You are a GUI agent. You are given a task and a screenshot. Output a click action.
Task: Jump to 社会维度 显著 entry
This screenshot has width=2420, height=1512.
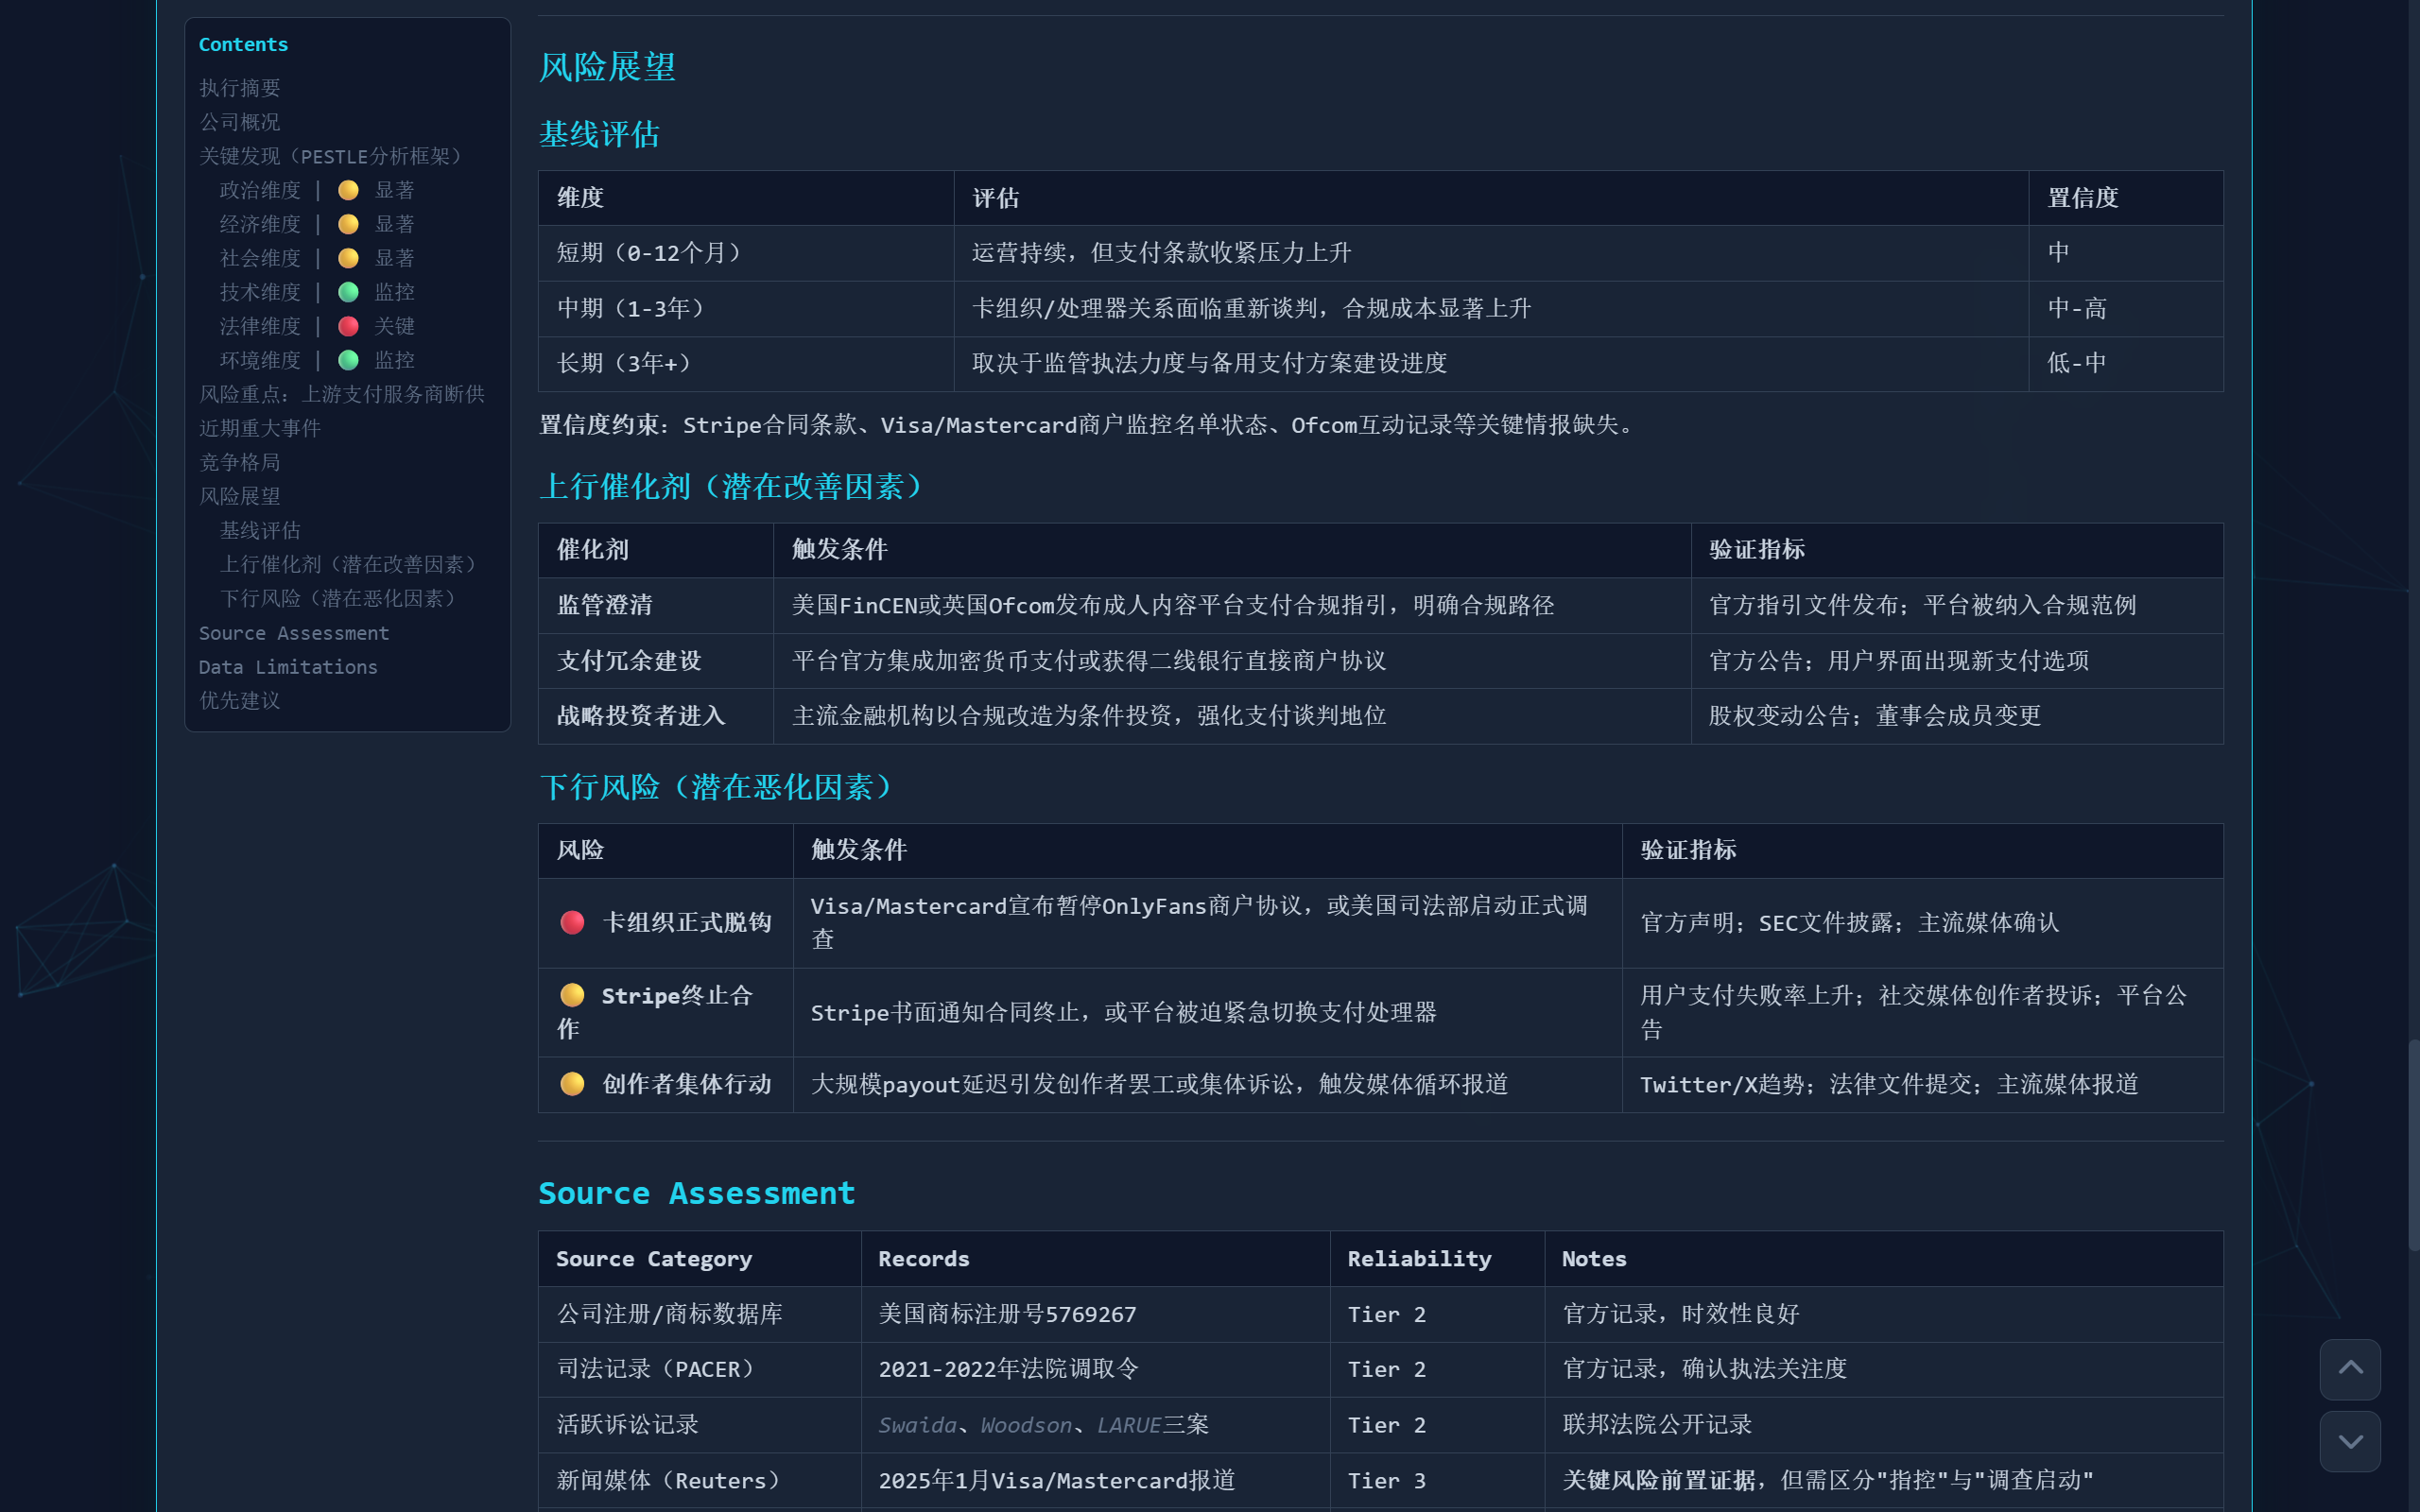click(317, 258)
